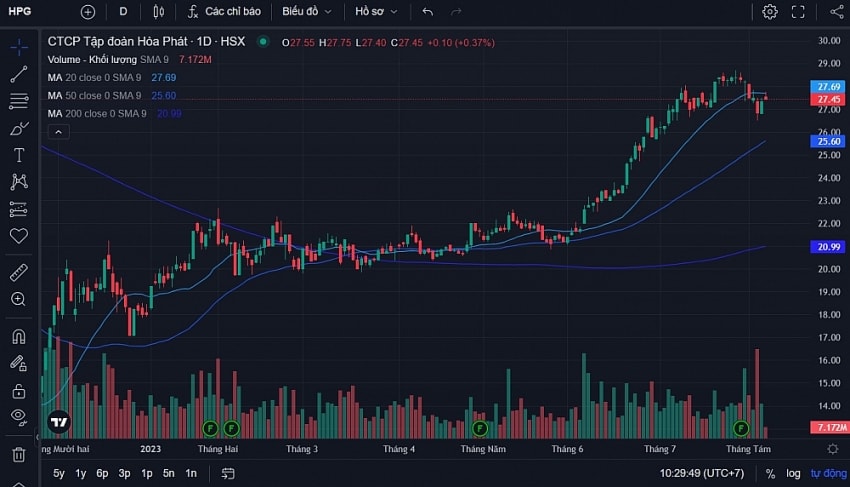The image size is (850, 487).
Task: Open Các chỉ báo indicators
Action: pos(224,11)
